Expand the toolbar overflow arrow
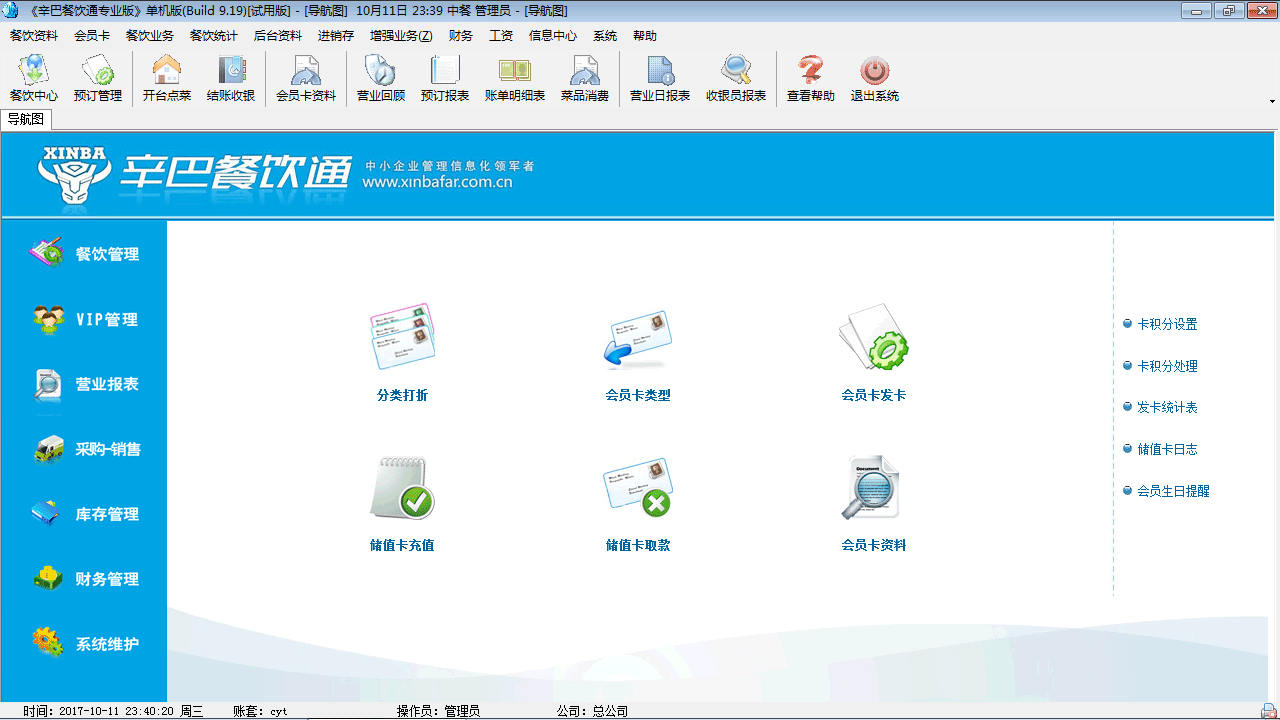The width and height of the screenshot is (1280, 720). pos(1272,101)
